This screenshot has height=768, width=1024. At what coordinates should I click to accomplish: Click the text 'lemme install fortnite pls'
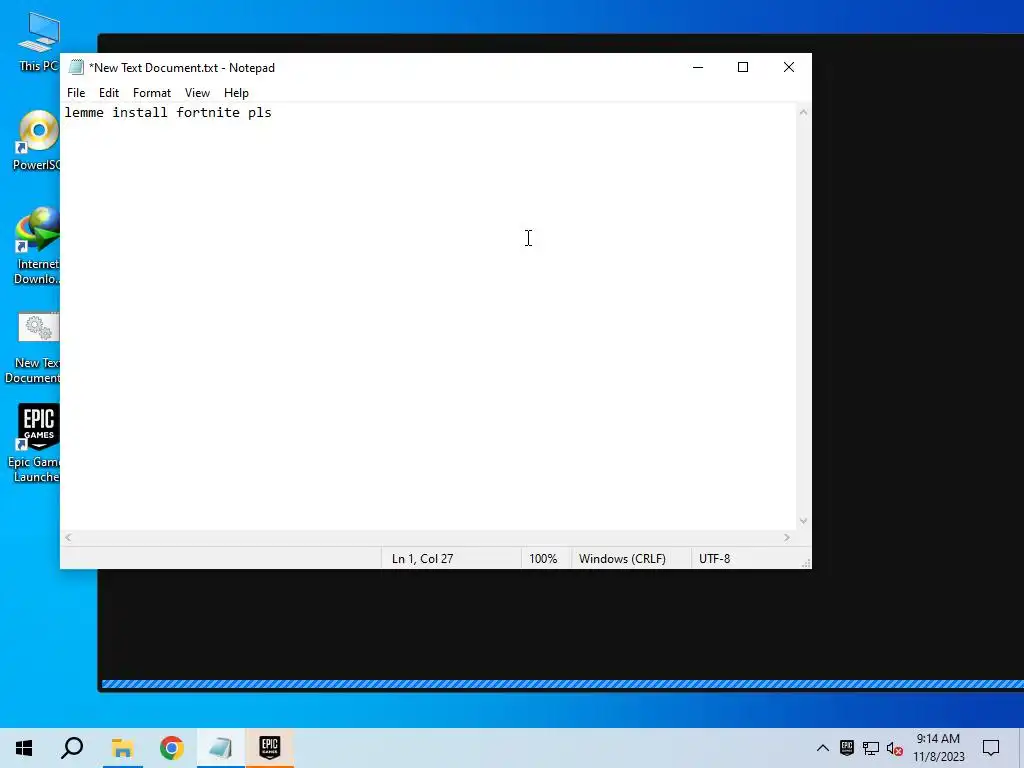(168, 112)
